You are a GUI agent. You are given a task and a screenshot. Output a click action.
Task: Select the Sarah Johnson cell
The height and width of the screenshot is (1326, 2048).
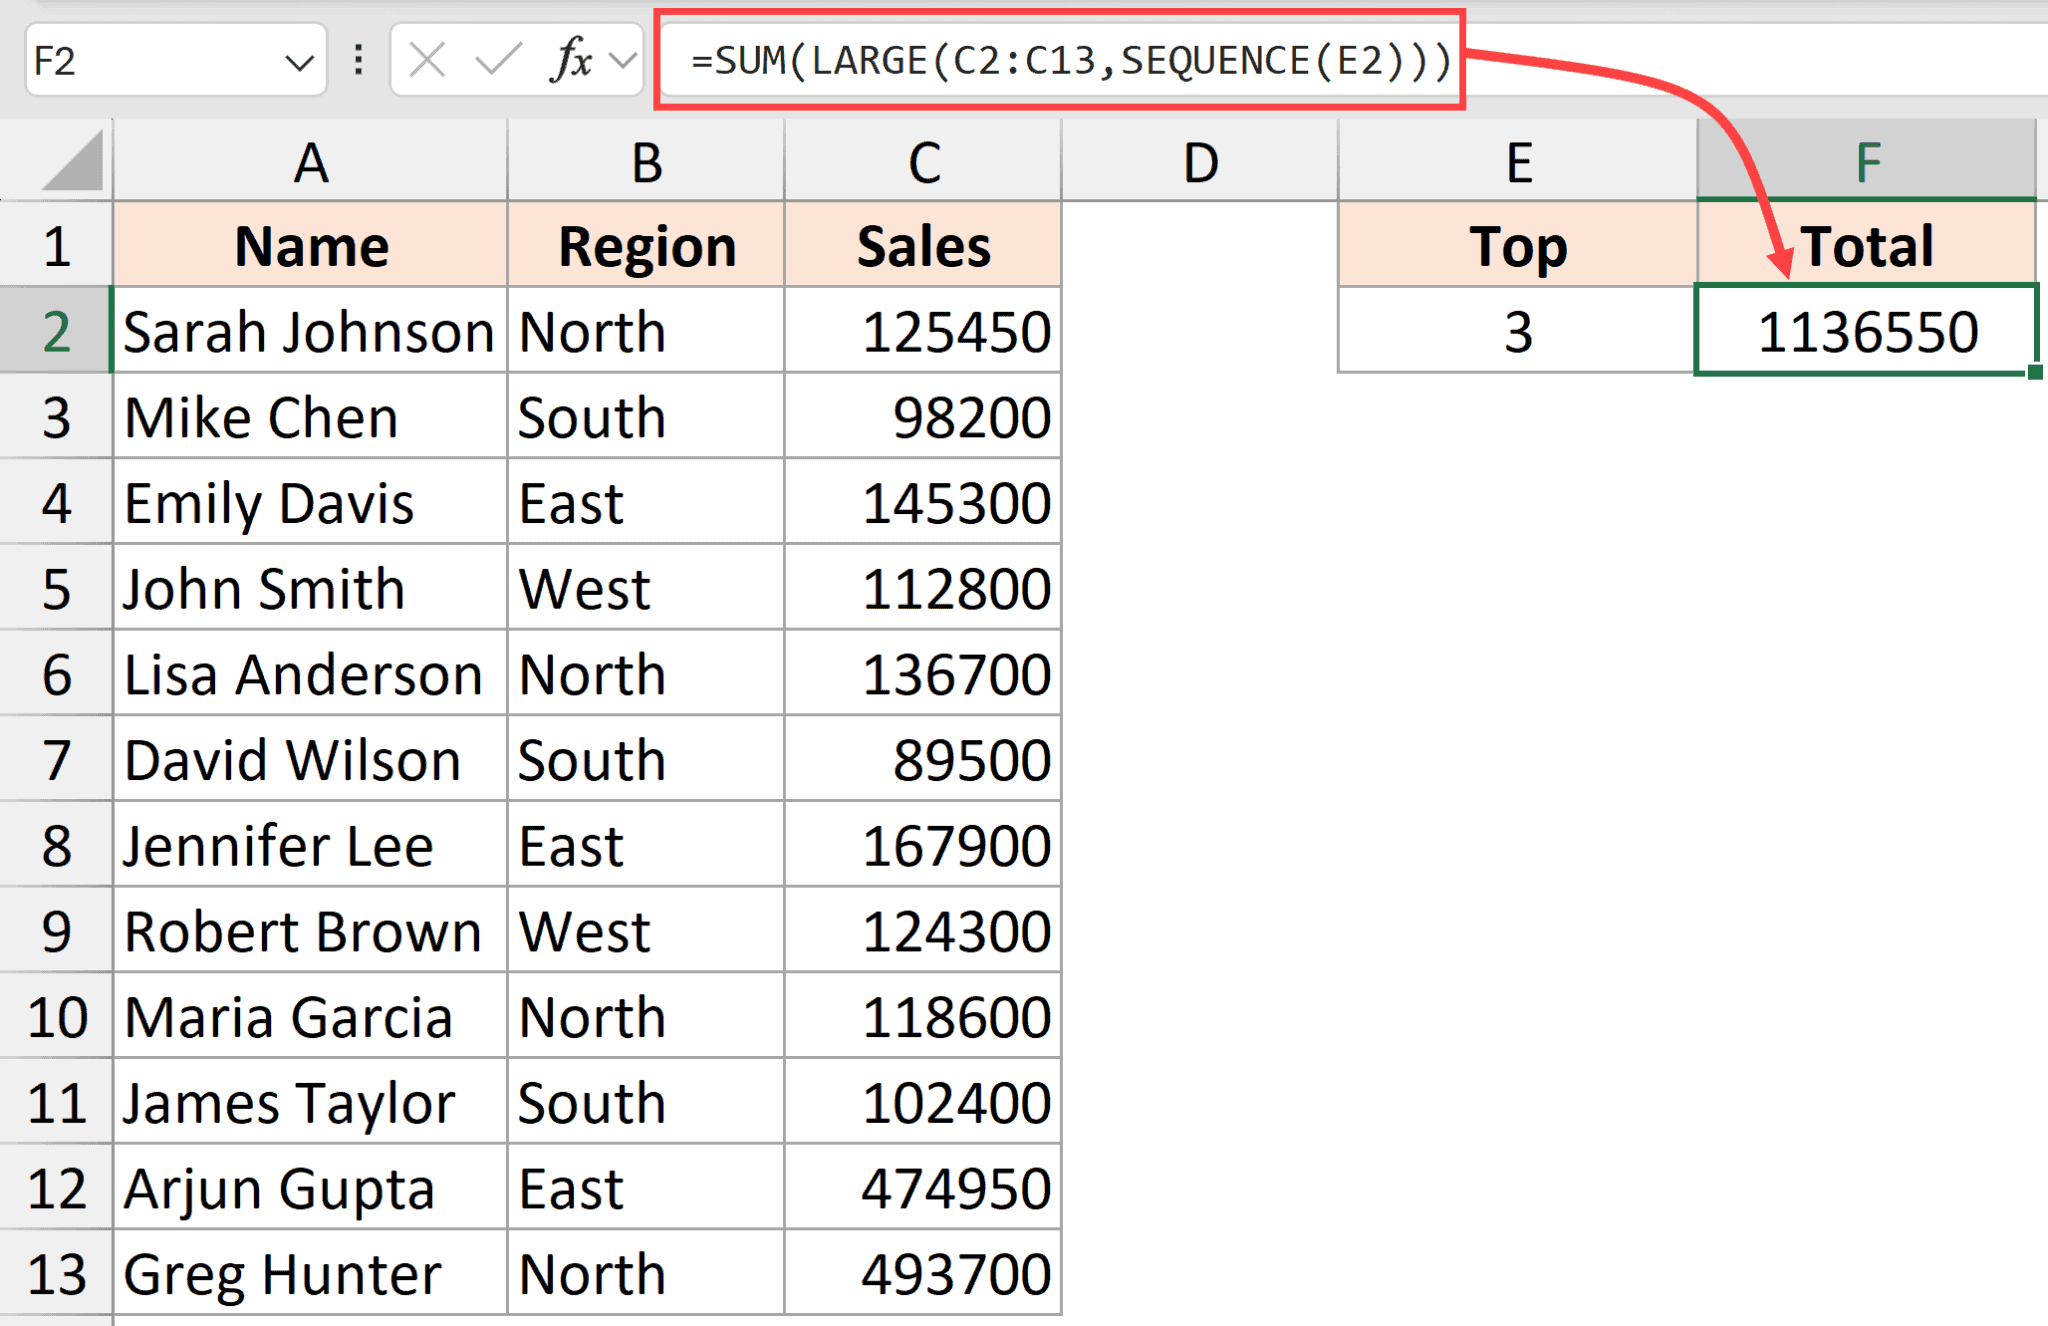click(311, 331)
